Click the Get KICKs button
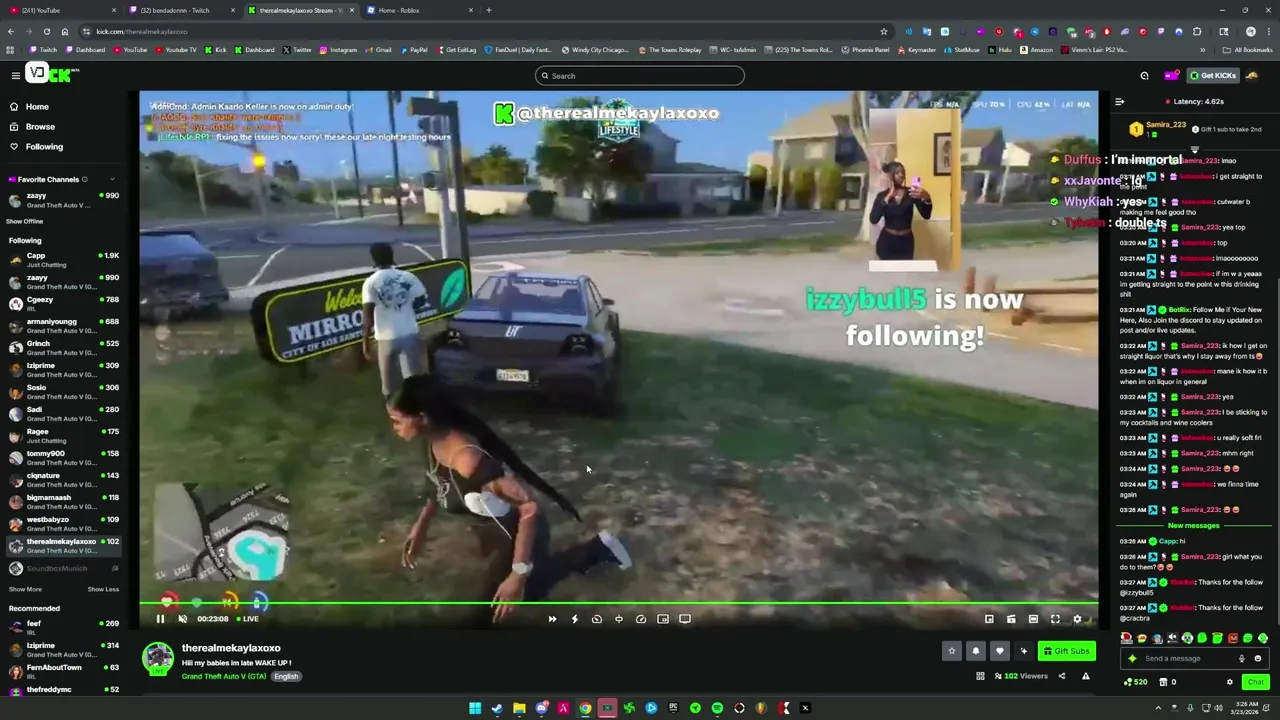1280x720 pixels. pyautogui.click(x=1212, y=75)
